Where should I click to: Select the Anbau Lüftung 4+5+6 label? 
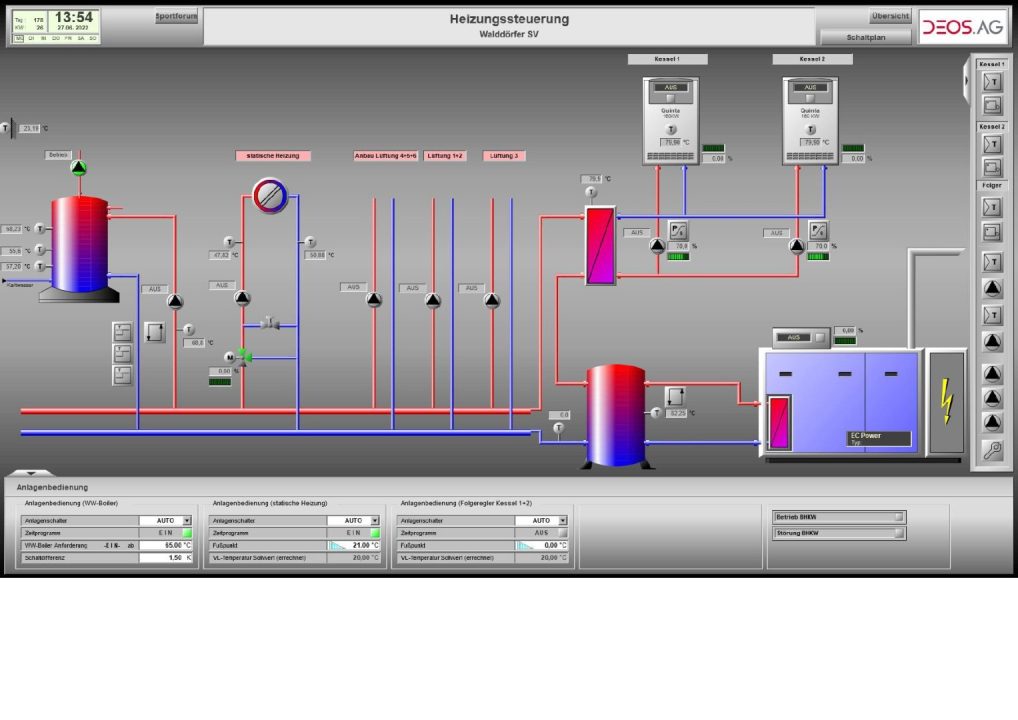point(386,156)
